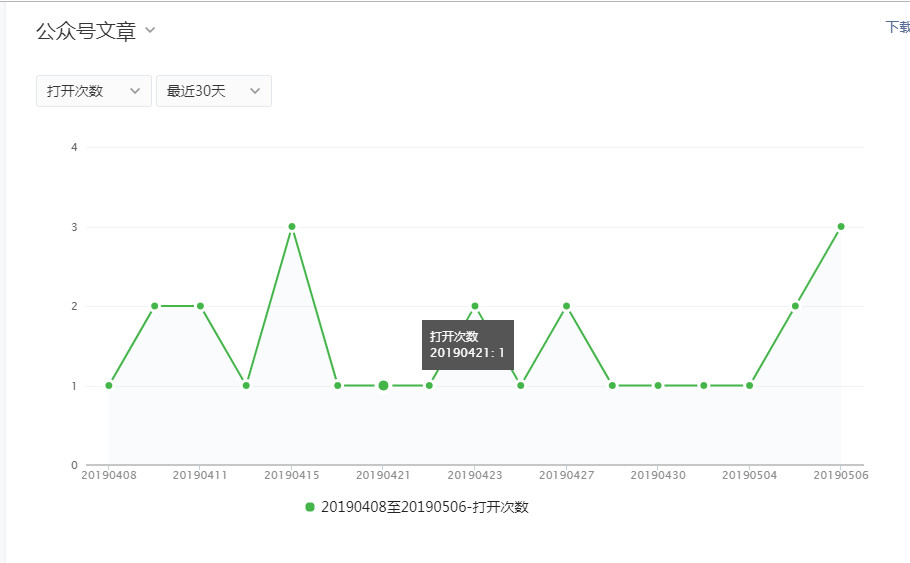
Task: Click the 20190408 first data point
Action: click(109, 385)
